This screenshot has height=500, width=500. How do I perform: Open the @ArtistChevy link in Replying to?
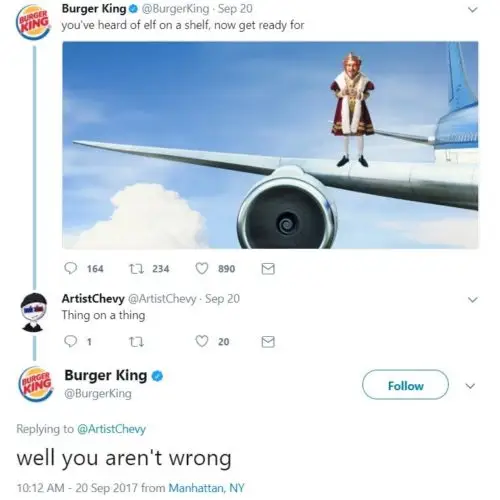pyautogui.click(x=111, y=429)
